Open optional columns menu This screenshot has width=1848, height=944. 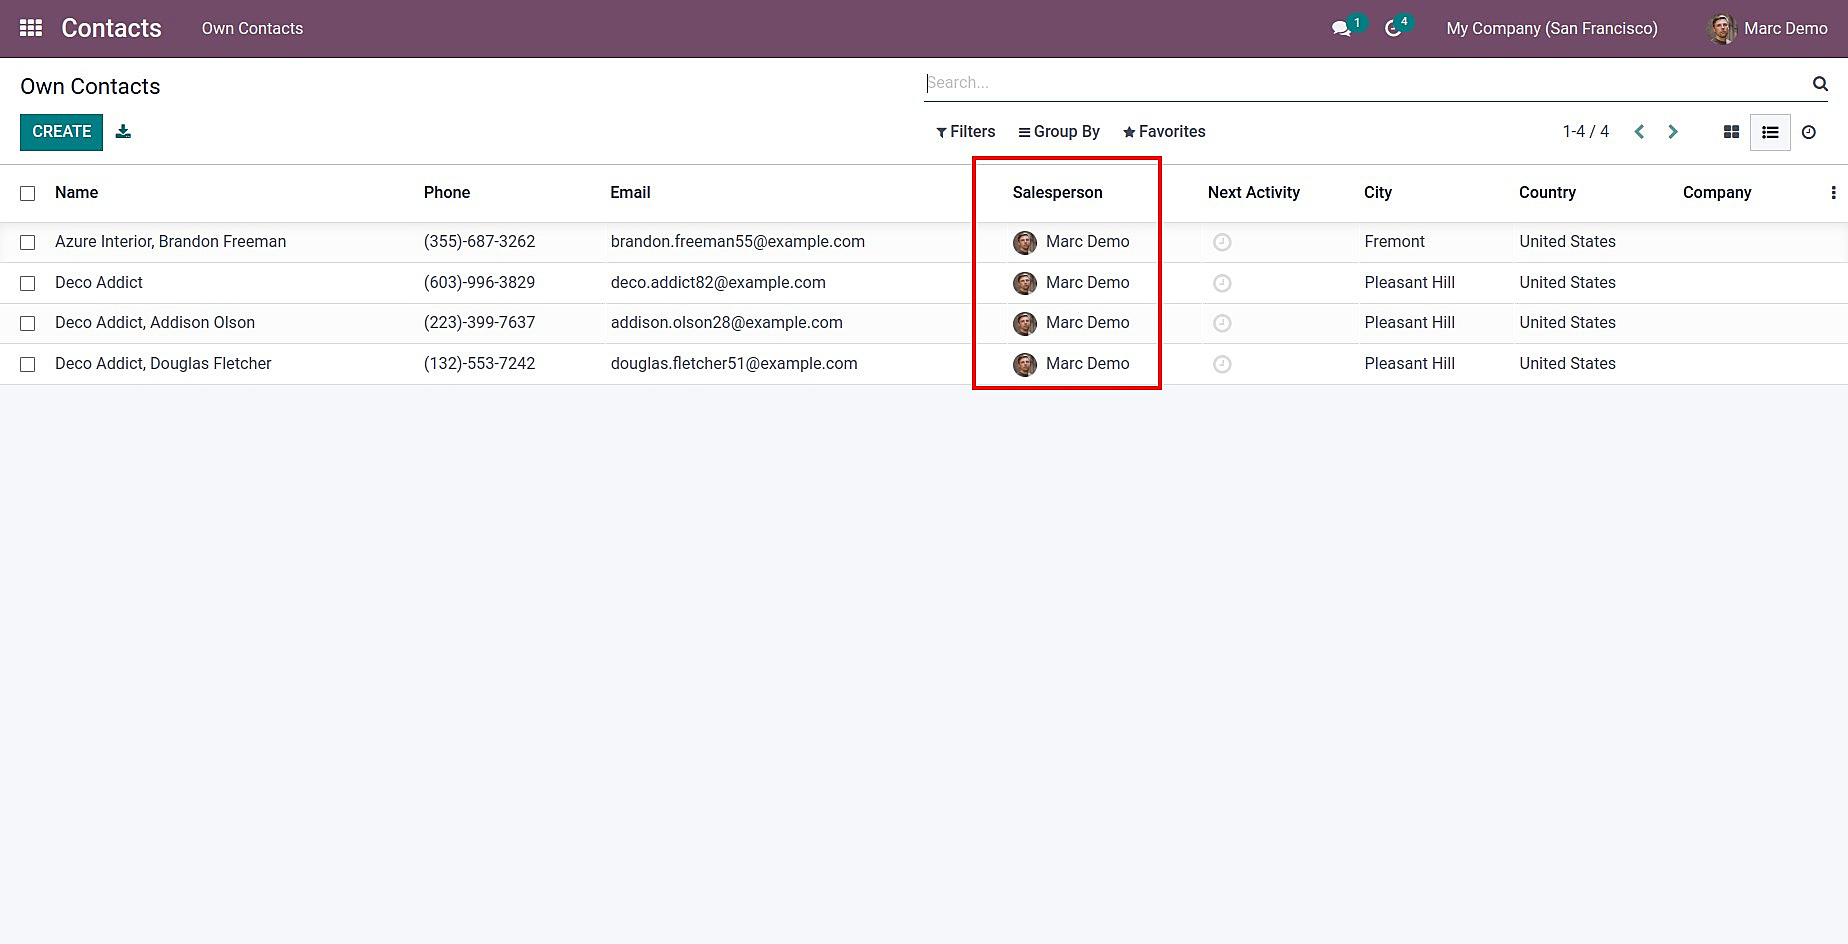tap(1833, 193)
